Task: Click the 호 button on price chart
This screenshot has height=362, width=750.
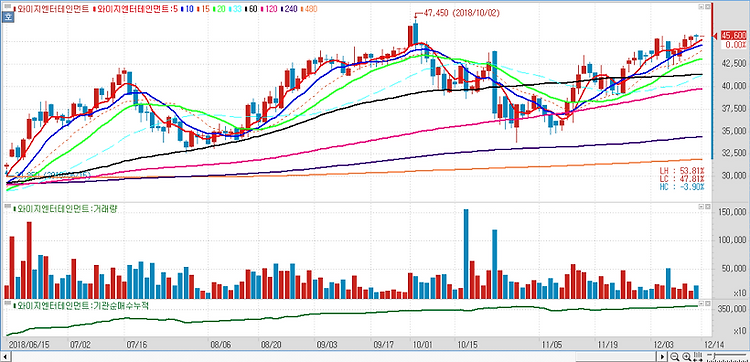Action: (8, 17)
